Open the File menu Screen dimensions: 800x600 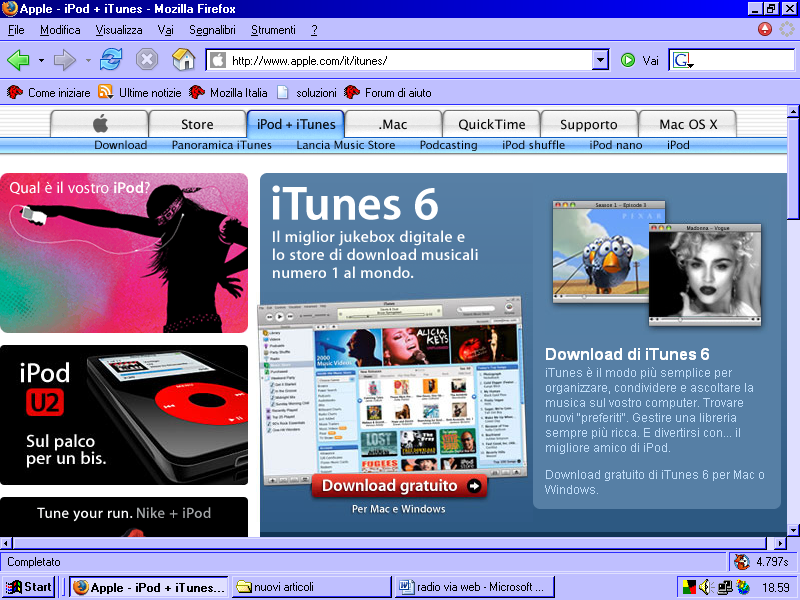point(16,30)
